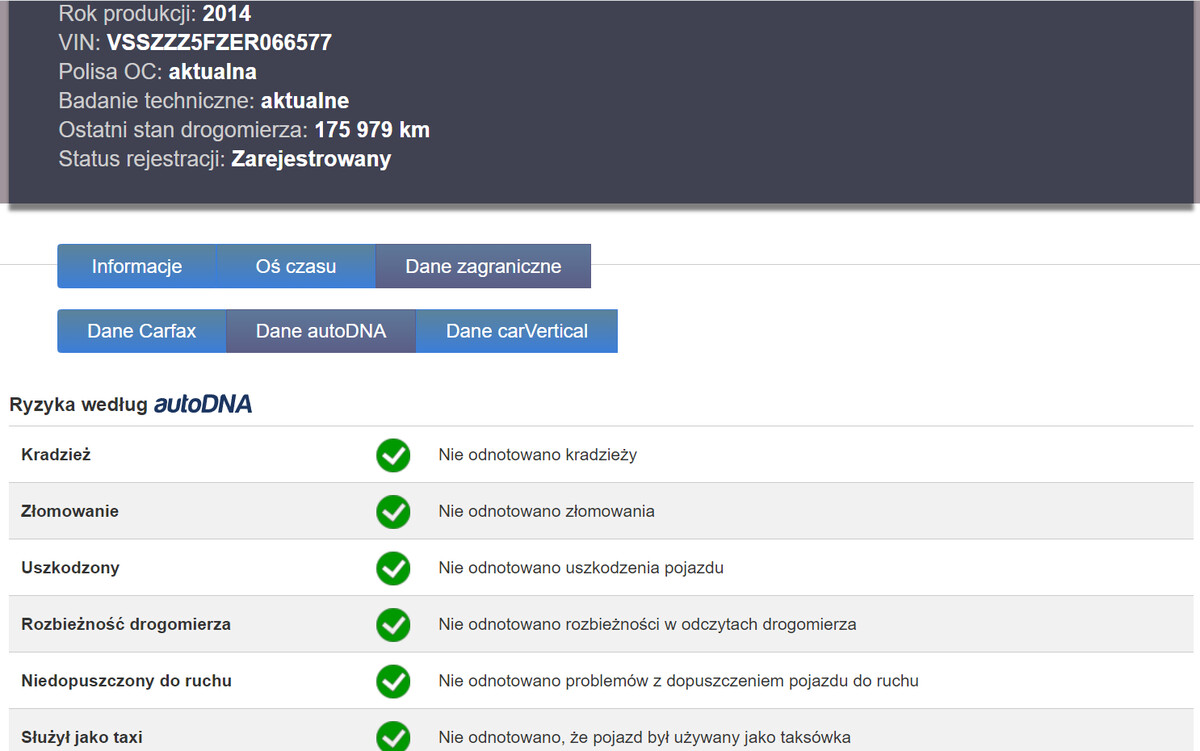Click the Służył jako taxi row label
The width and height of the screenshot is (1200, 751).
coord(82,737)
